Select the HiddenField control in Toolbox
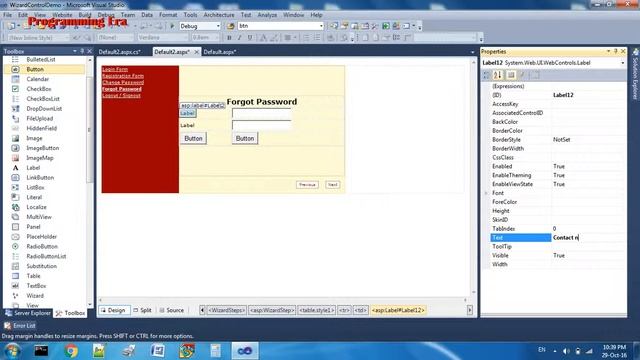 [44, 128]
